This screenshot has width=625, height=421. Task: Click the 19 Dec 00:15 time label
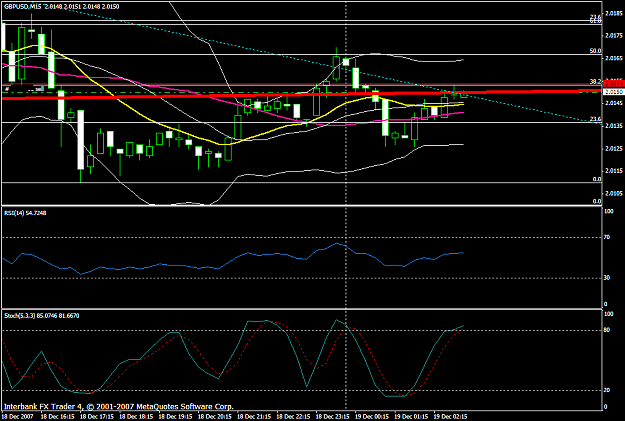372,416
